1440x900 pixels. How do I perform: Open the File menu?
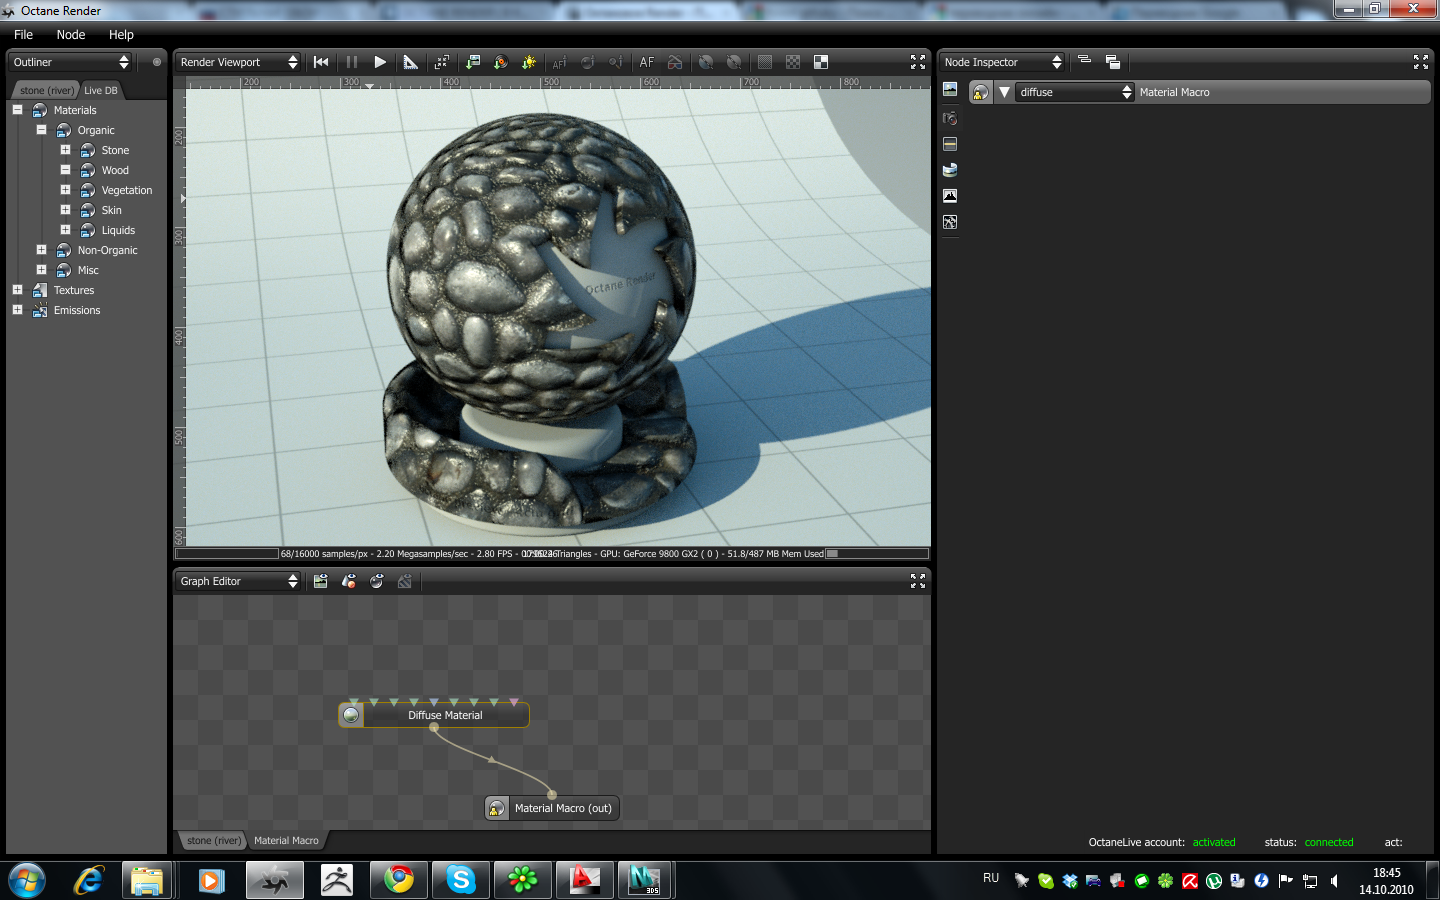pyautogui.click(x=23, y=34)
